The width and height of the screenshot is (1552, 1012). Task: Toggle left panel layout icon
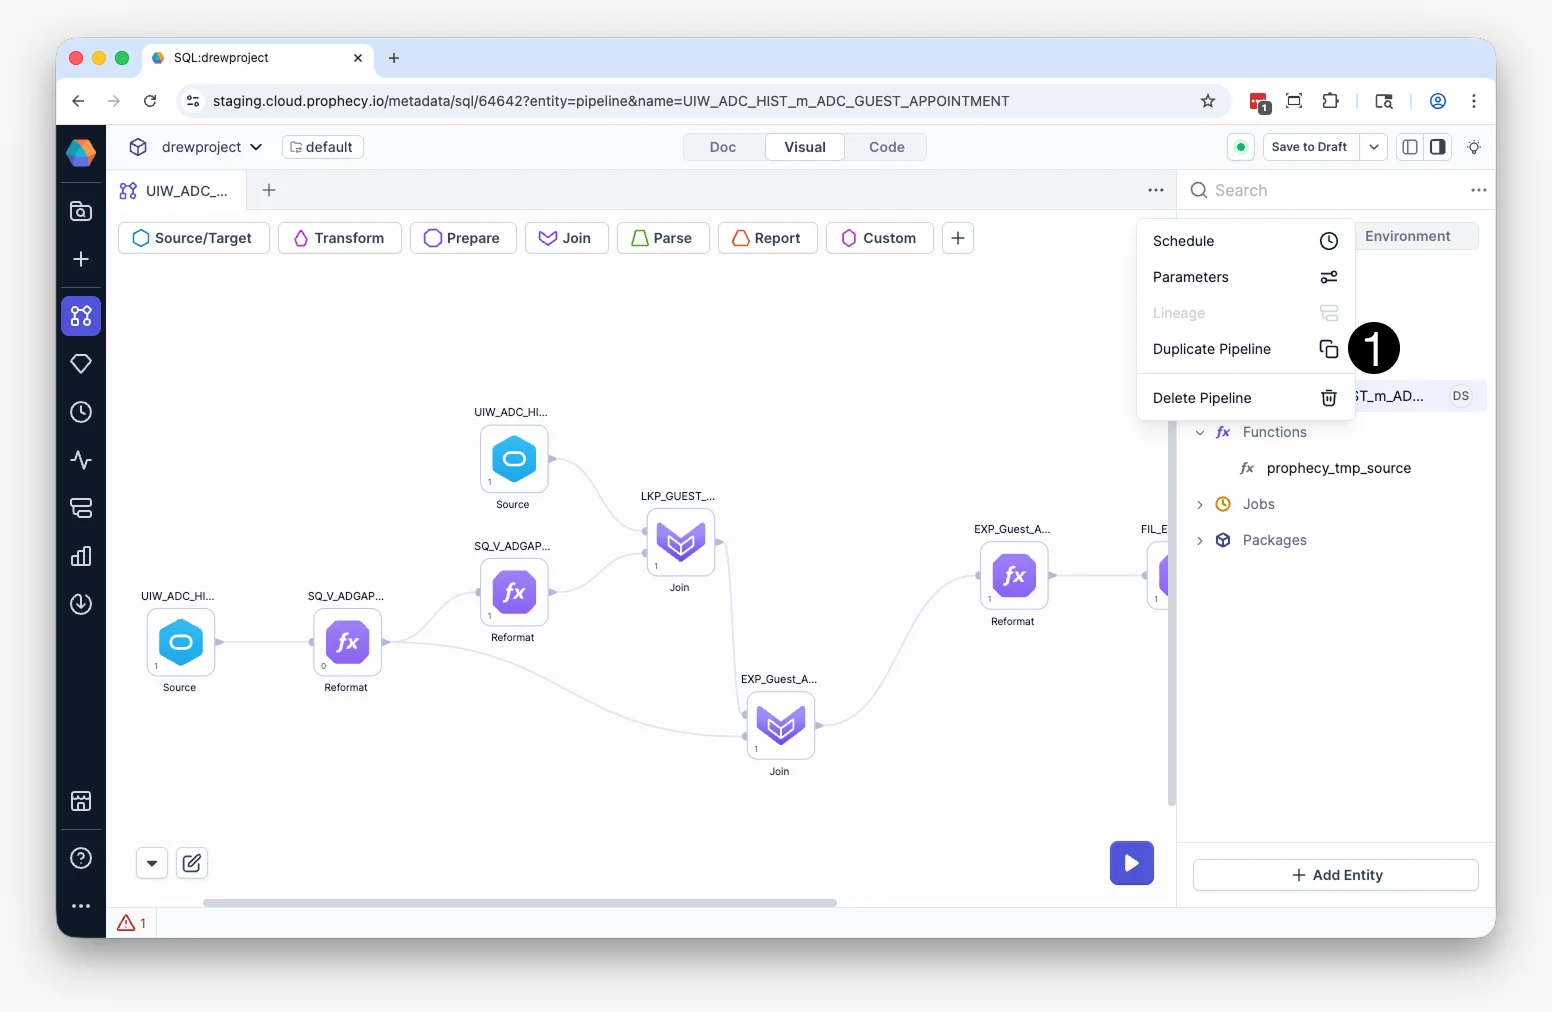click(1410, 147)
